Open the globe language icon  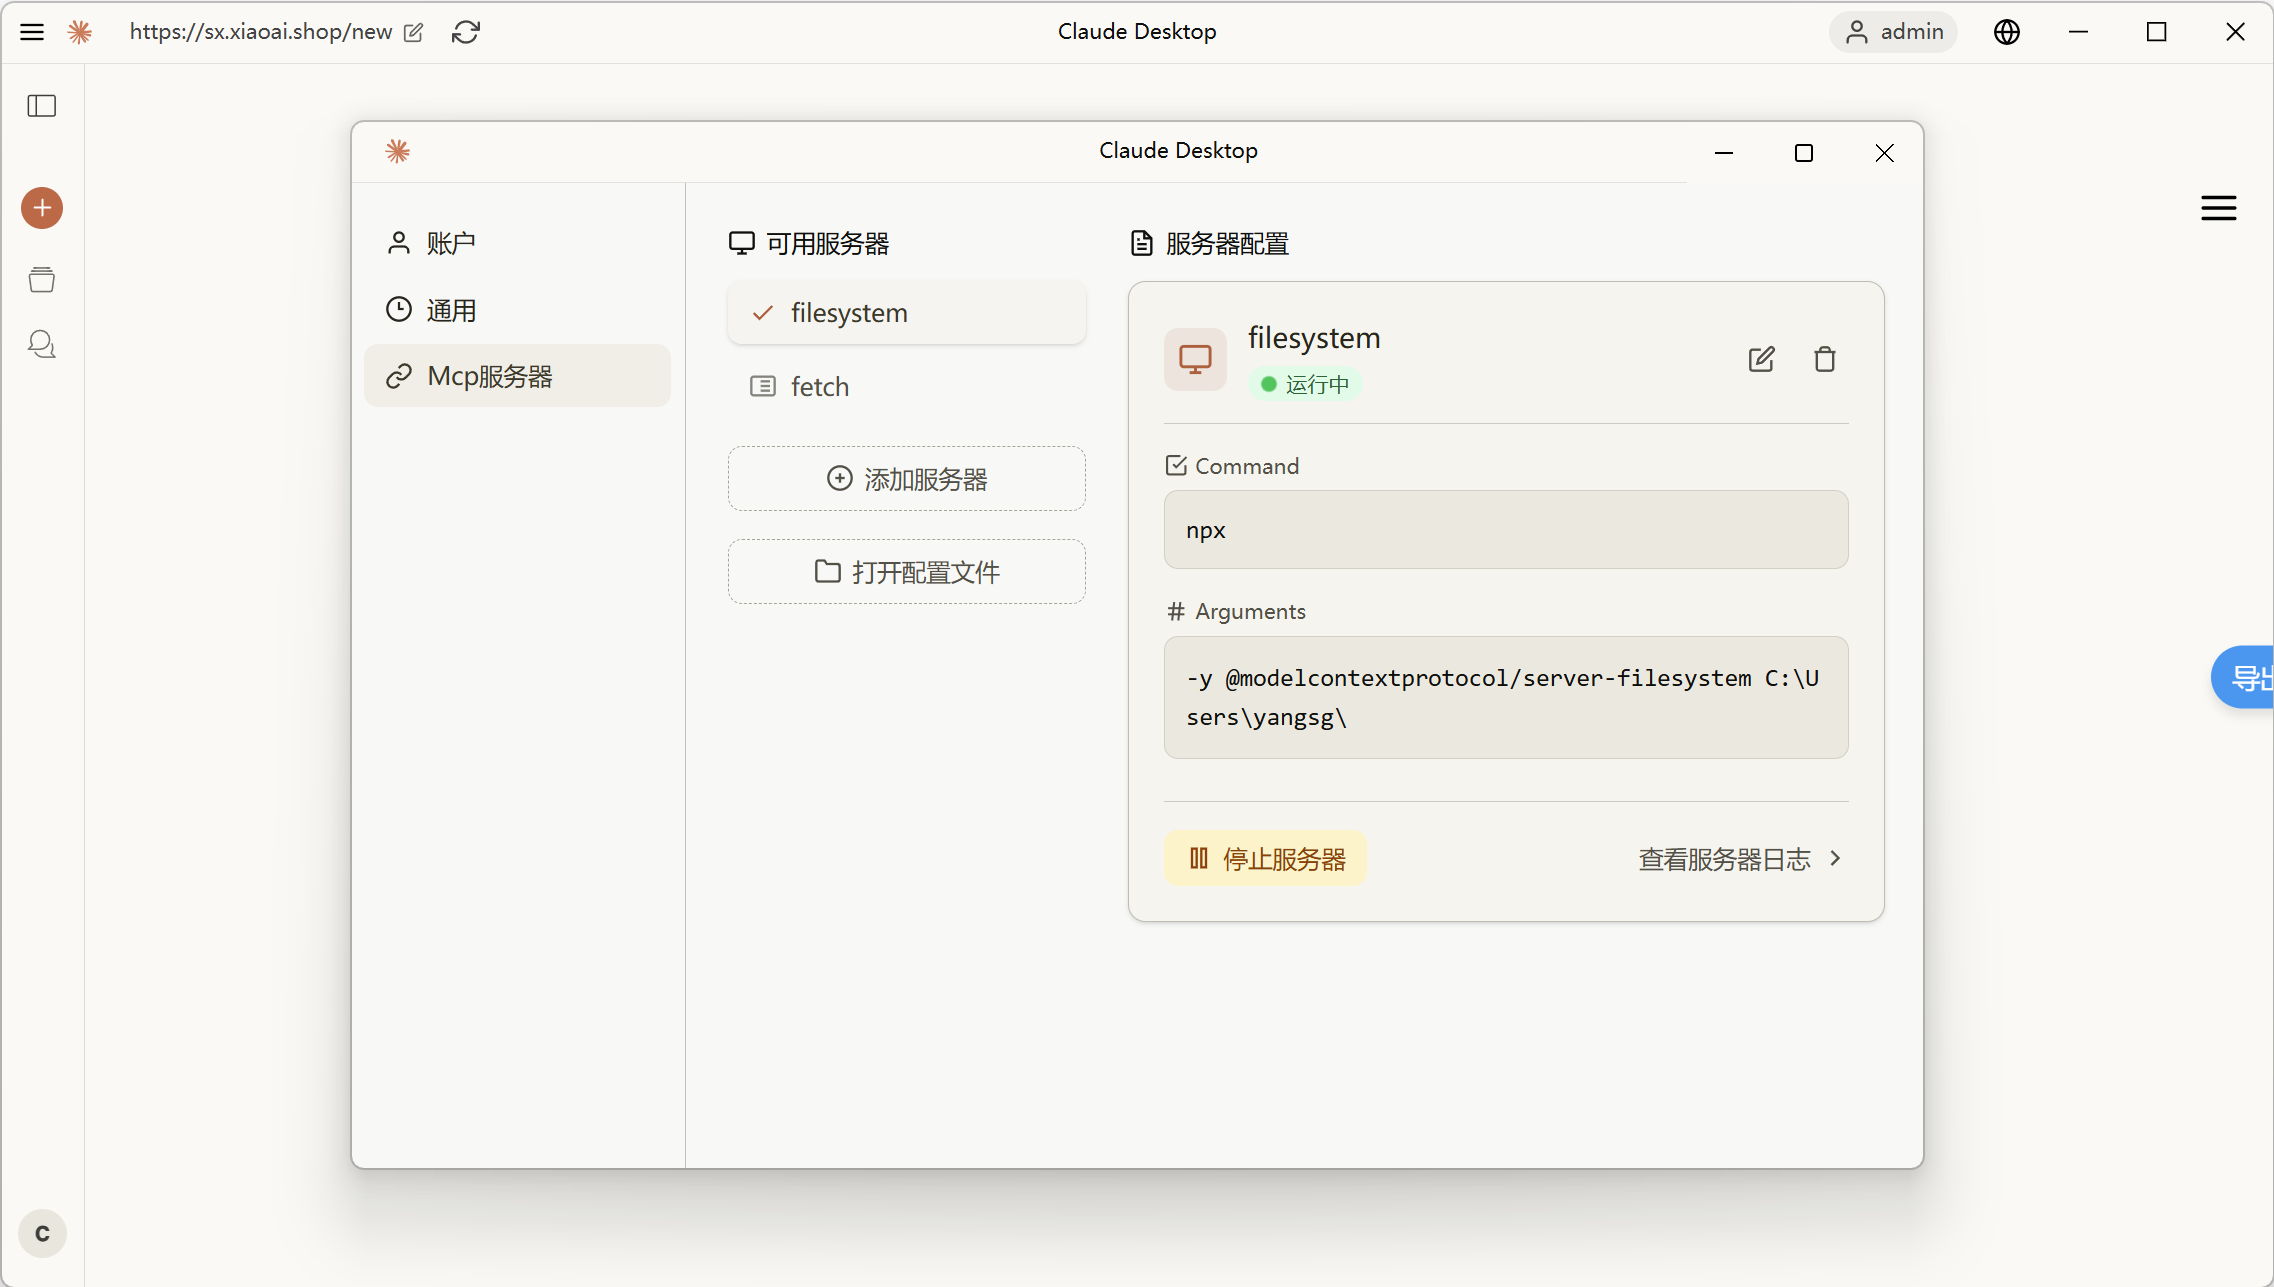click(2007, 32)
